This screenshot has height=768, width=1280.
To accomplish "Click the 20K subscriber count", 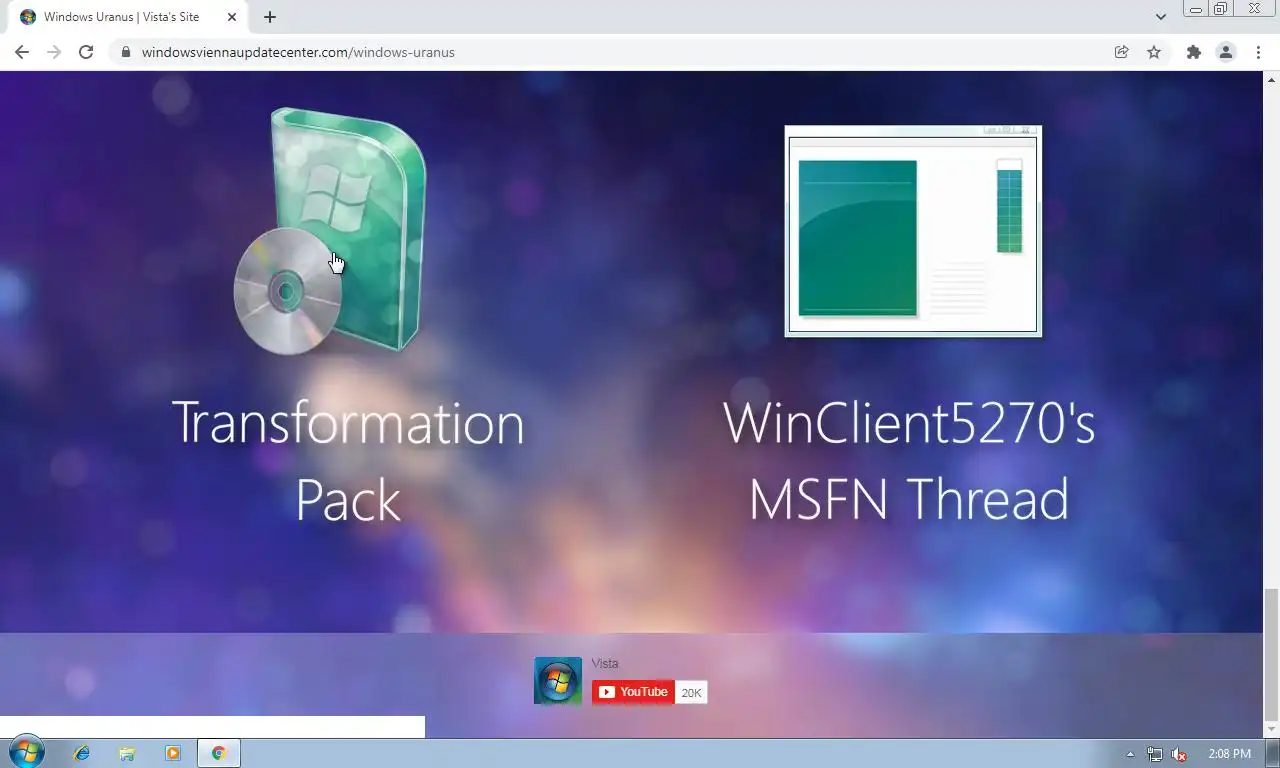I will point(692,692).
